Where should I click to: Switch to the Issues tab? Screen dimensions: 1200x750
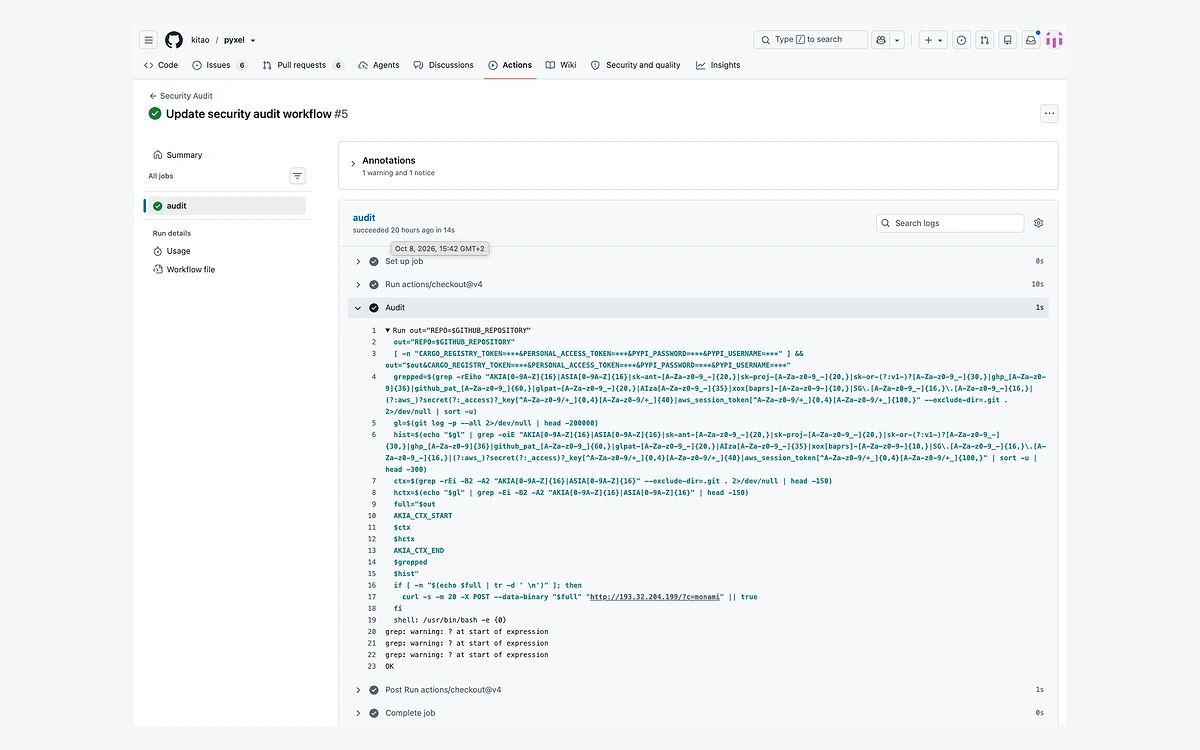click(220, 65)
